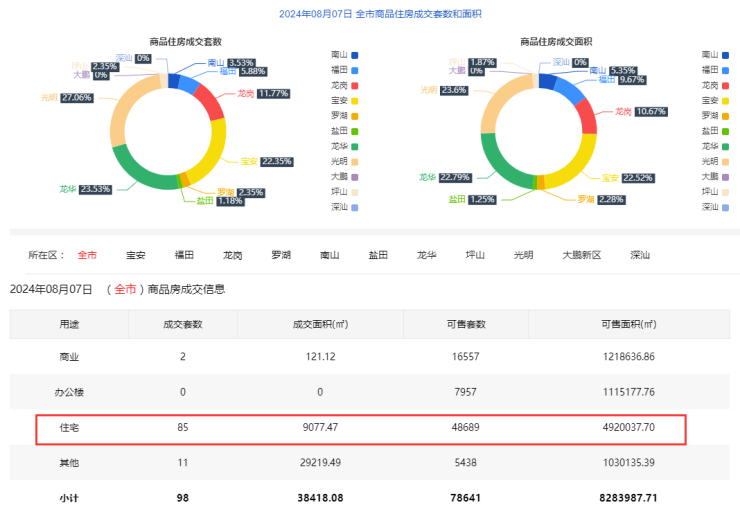Toggle 深汕 legend in the 成交套数 chart
The image size is (740, 523).
tap(343, 207)
